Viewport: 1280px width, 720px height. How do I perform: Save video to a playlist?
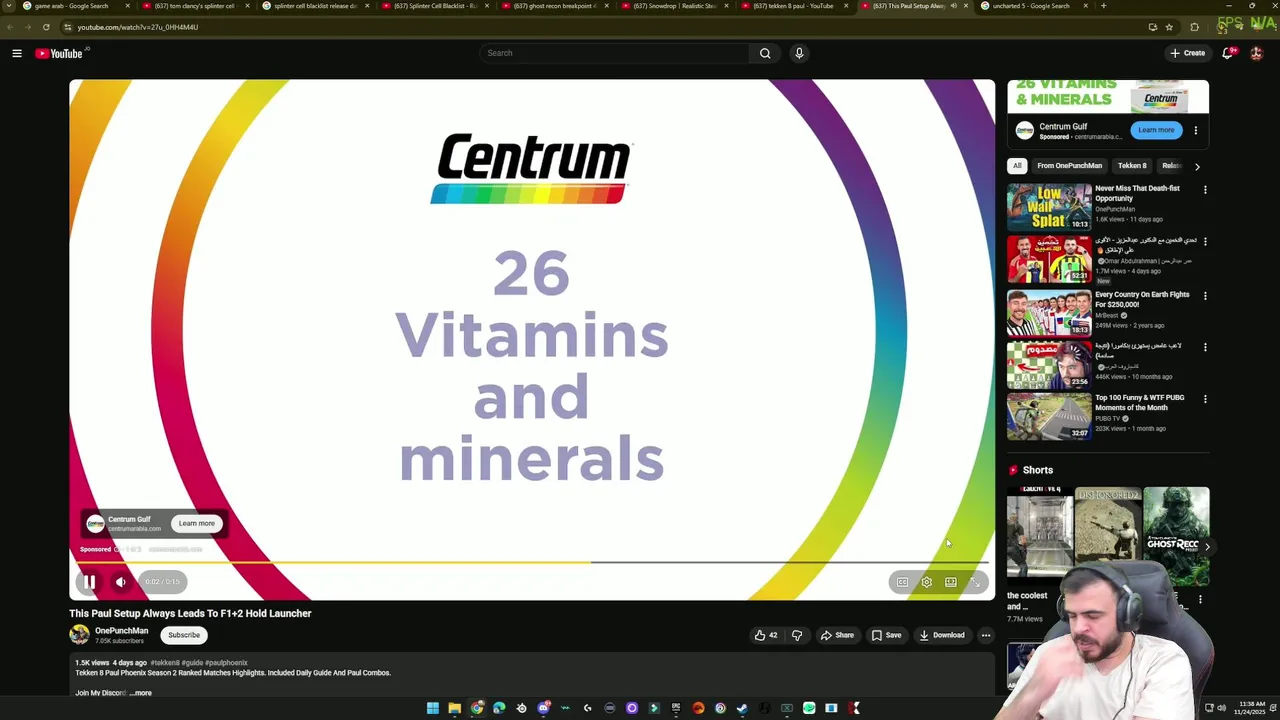887,635
